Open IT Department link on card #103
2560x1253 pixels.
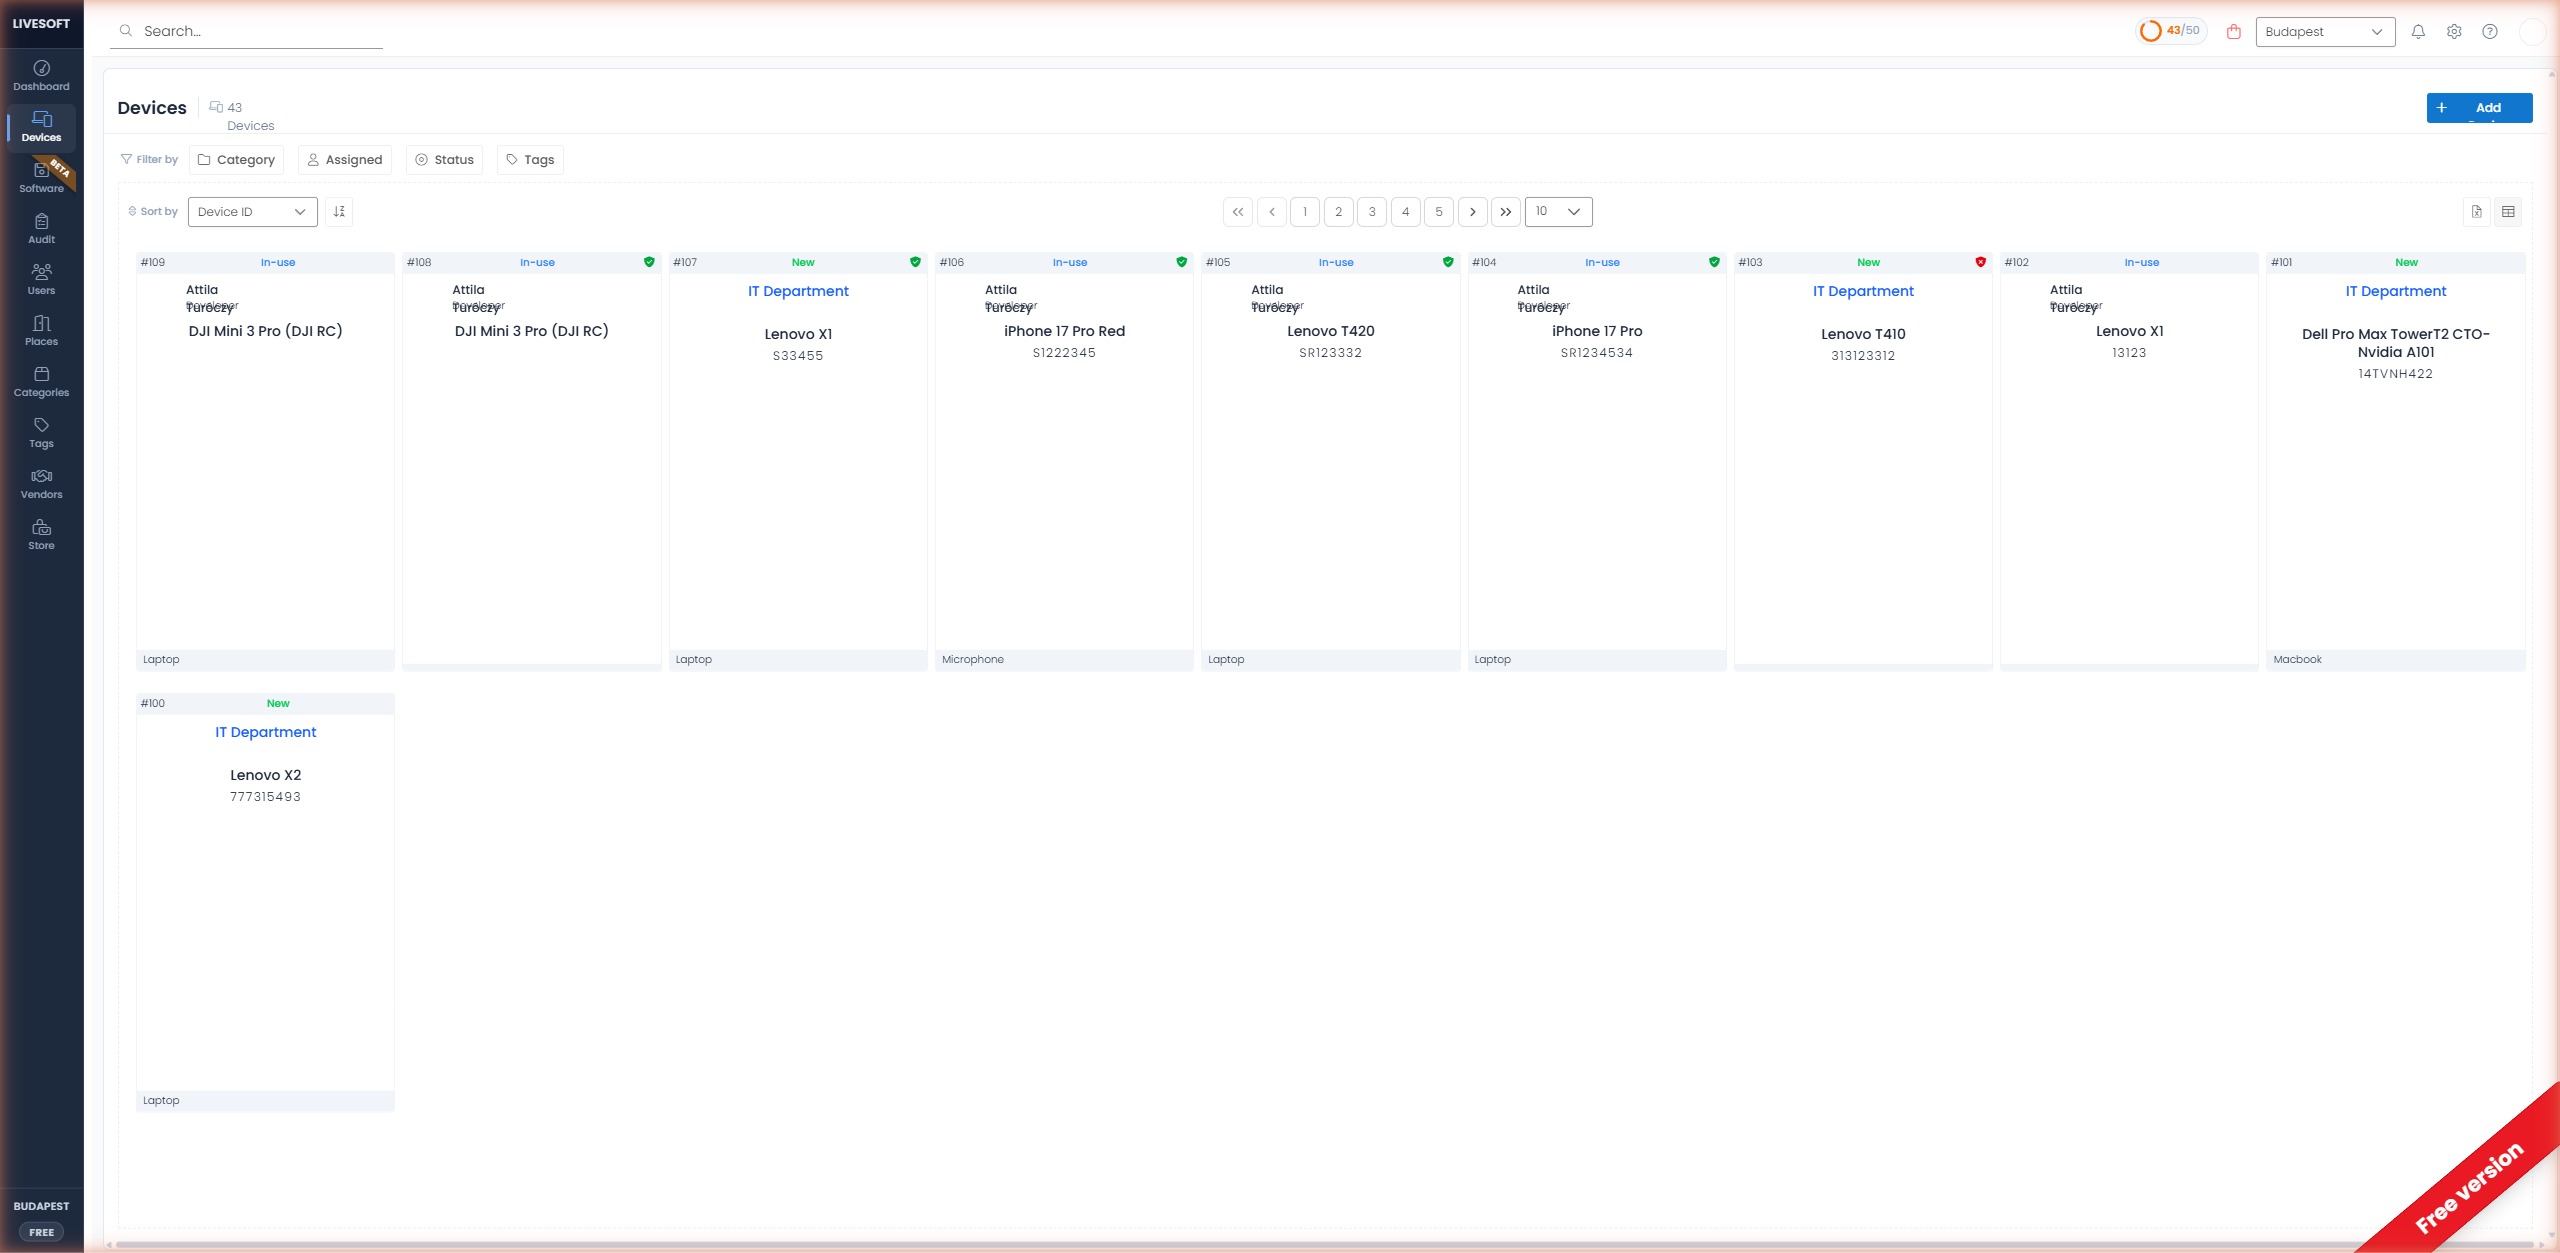tap(1862, 290)
